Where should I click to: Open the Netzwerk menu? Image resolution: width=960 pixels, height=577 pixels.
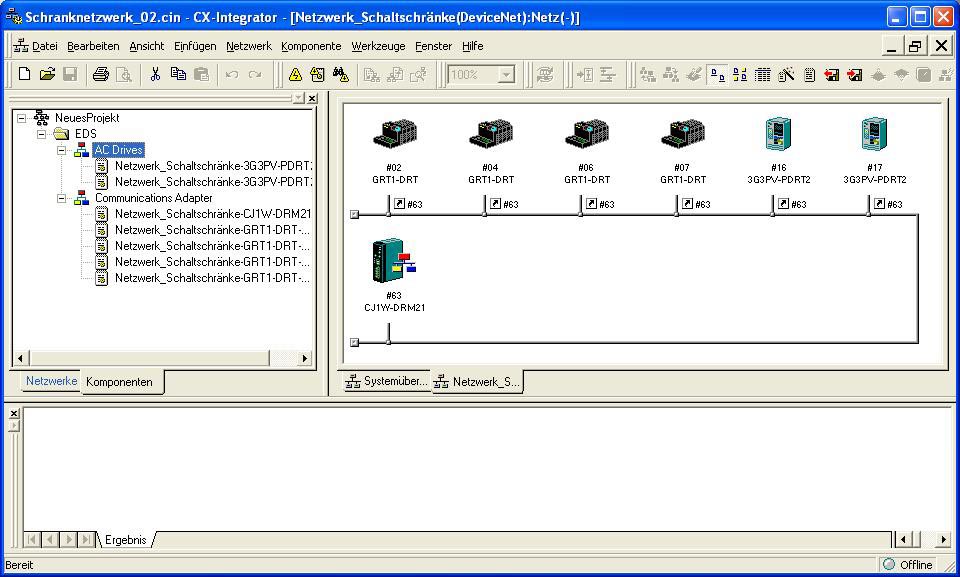pos(249,46)
